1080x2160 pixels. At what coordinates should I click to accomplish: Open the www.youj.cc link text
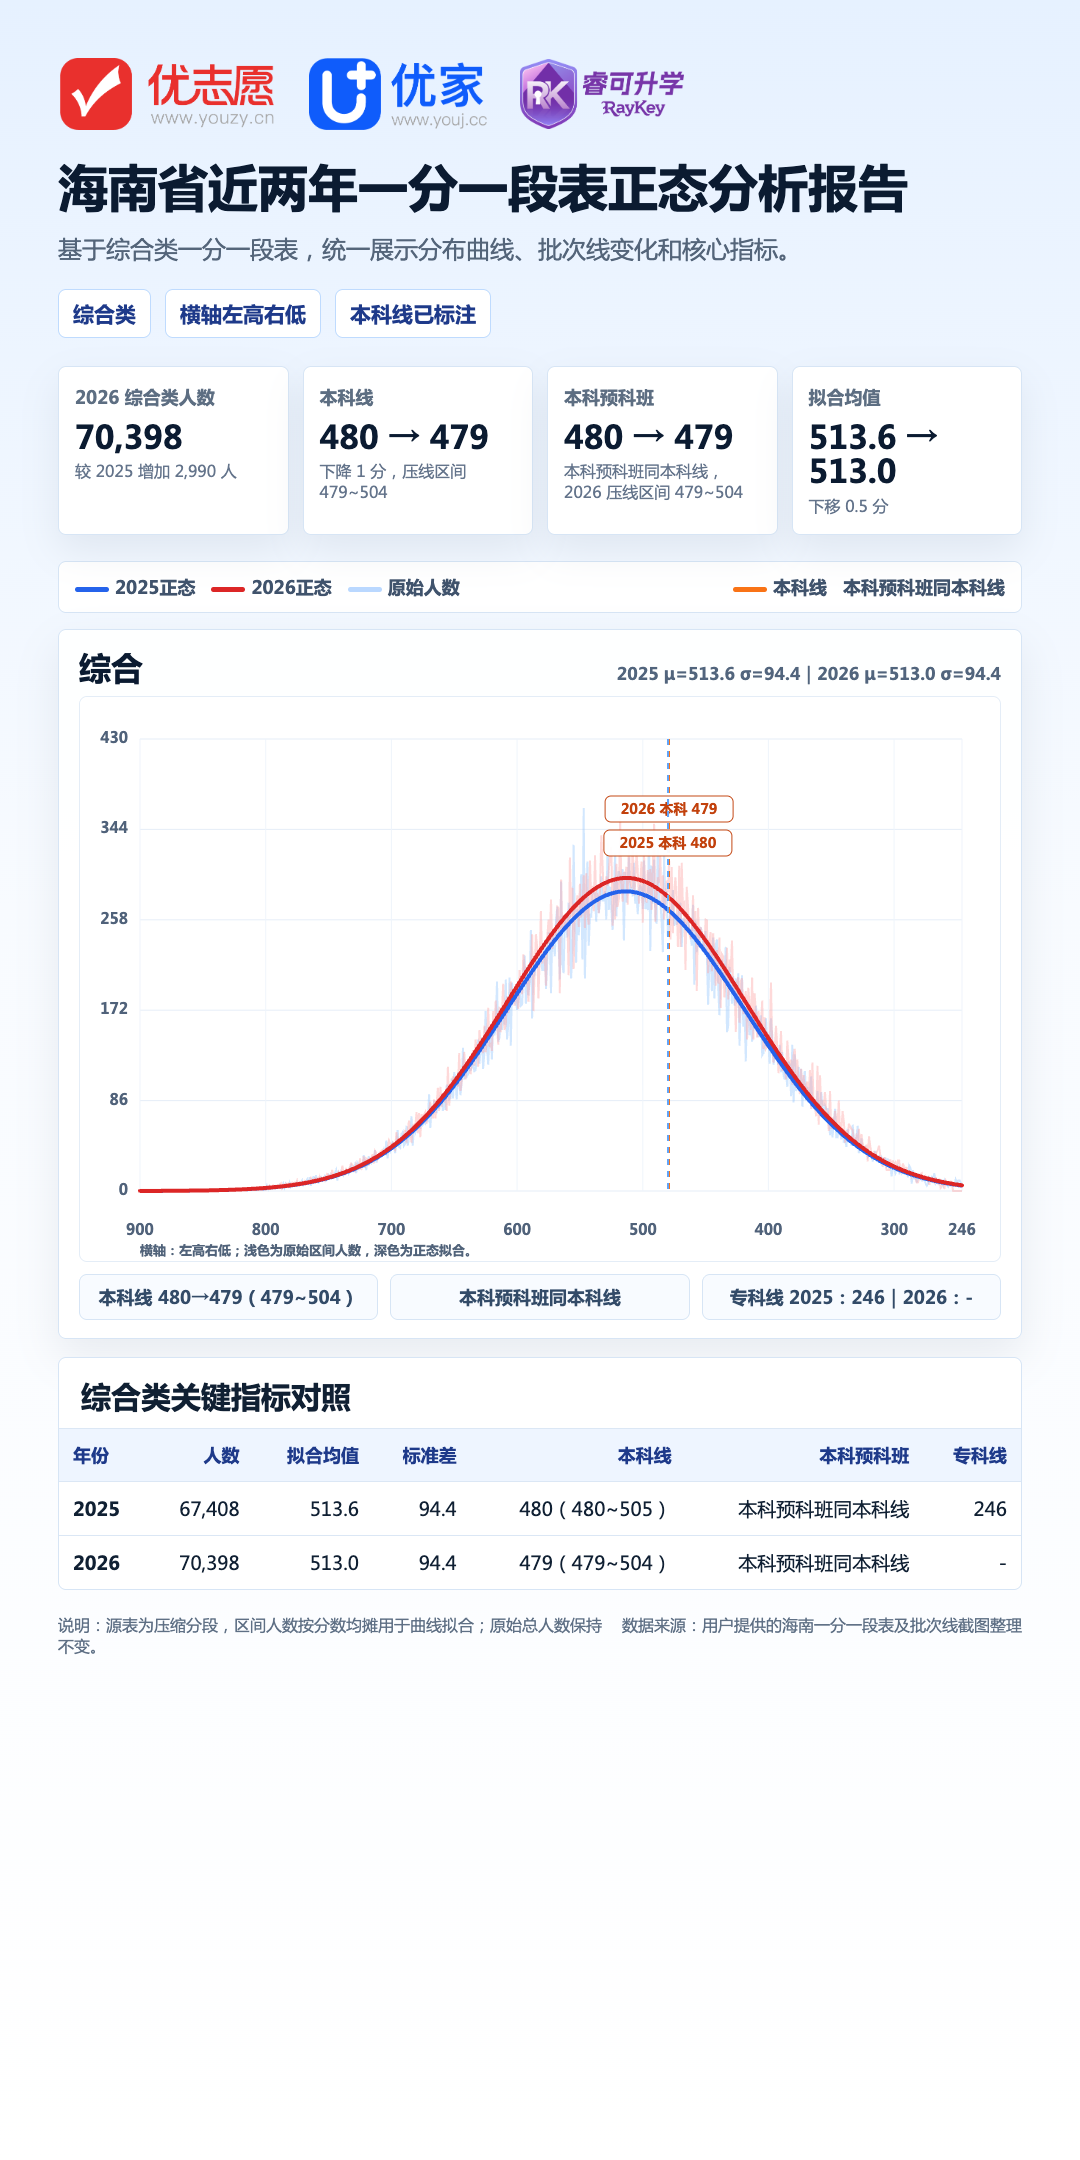439,120
